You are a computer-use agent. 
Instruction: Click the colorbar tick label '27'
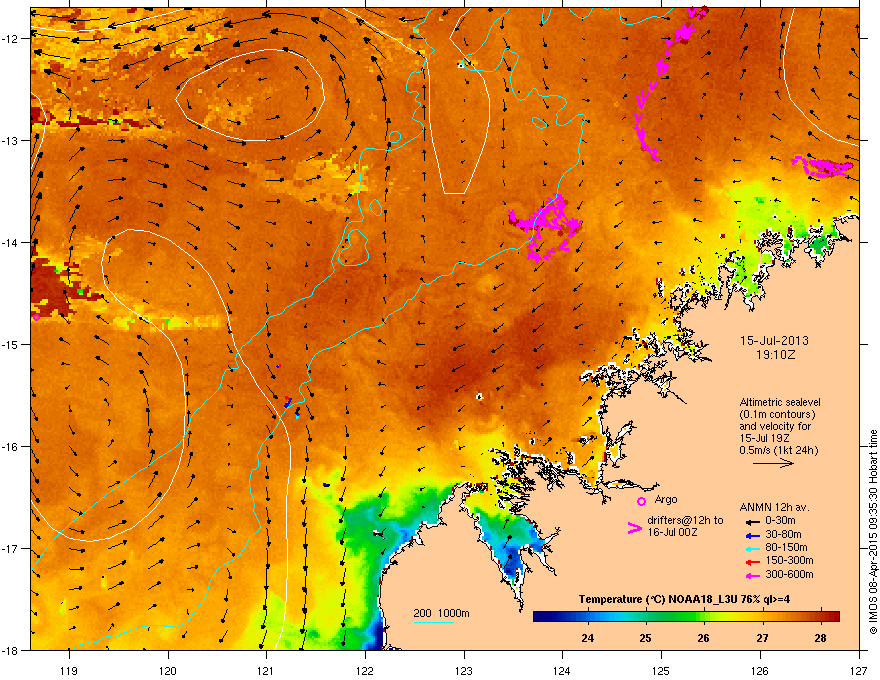pos(762,638)
